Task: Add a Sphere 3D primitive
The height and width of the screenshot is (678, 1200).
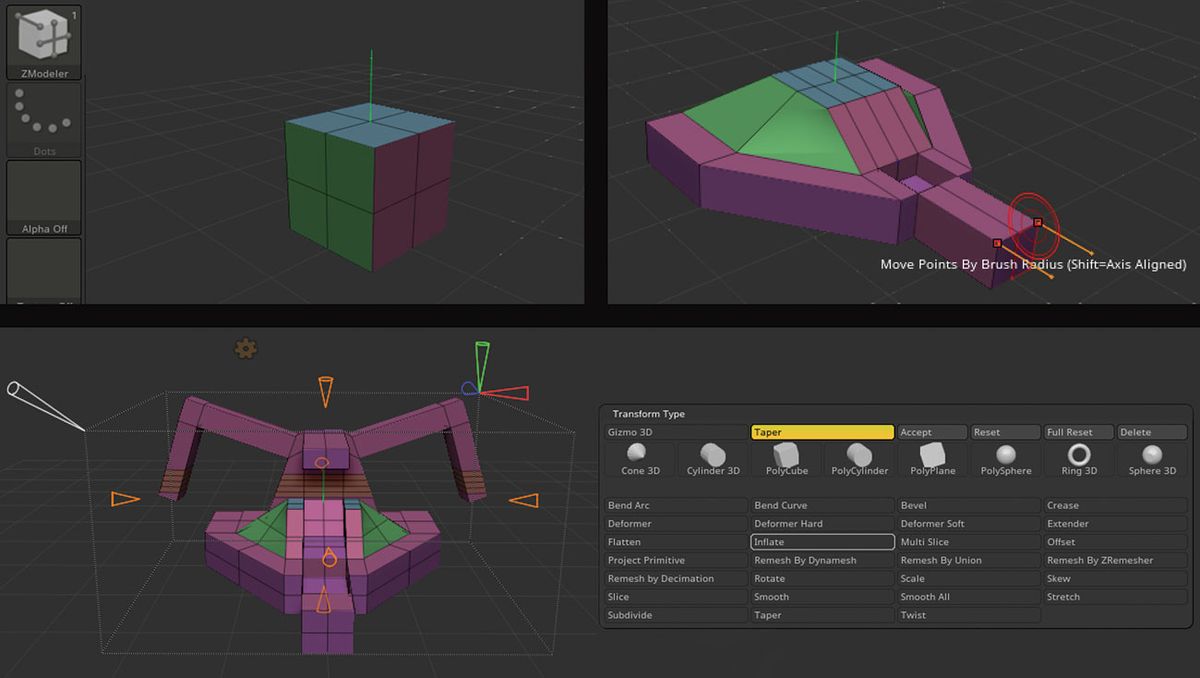Action: pyautogui.click(x=1150, y=460)
